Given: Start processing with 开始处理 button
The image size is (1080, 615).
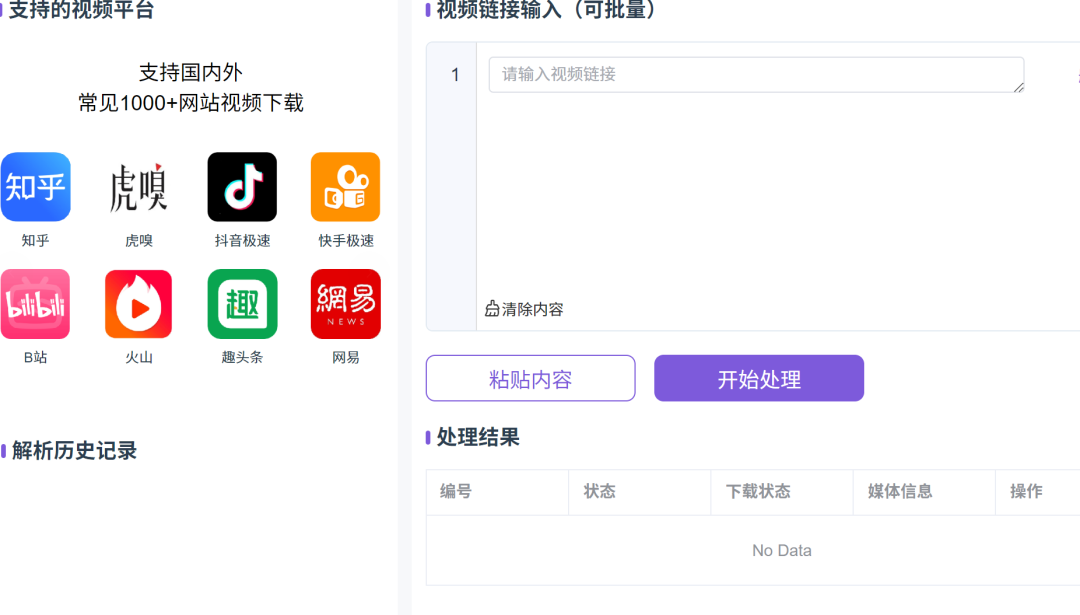Looking at the screenshot, I should coord(758,378).
